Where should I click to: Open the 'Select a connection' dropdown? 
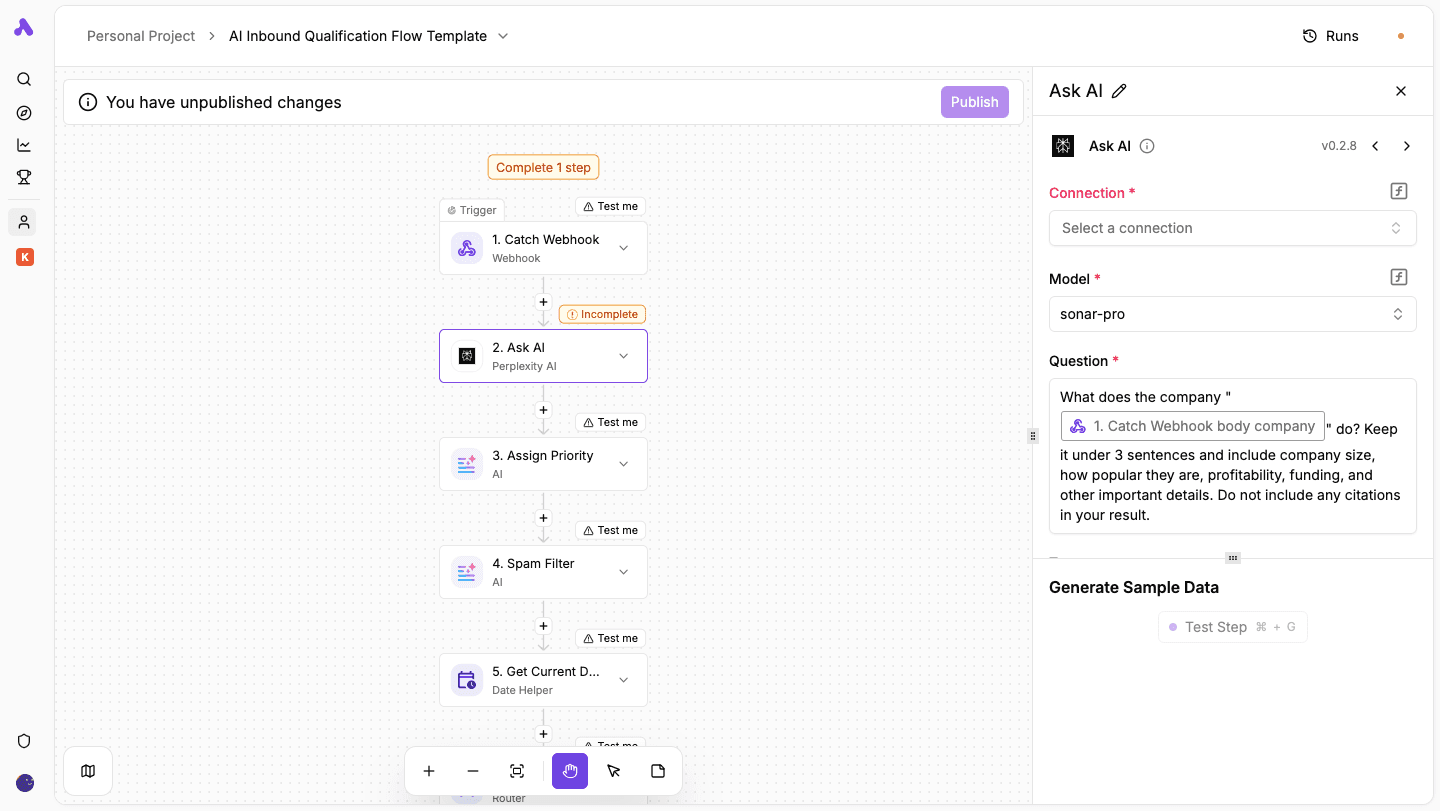click(x=1232, y=228)
